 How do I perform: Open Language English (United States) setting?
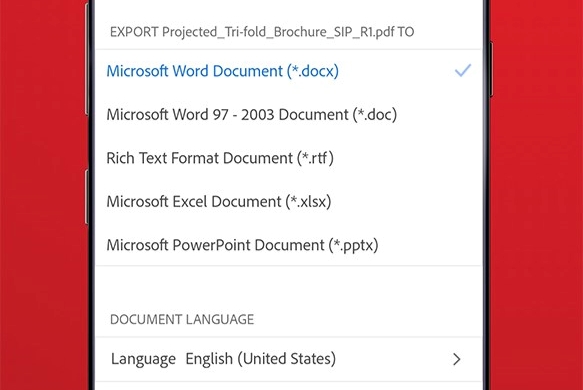[x=289, y=359]
